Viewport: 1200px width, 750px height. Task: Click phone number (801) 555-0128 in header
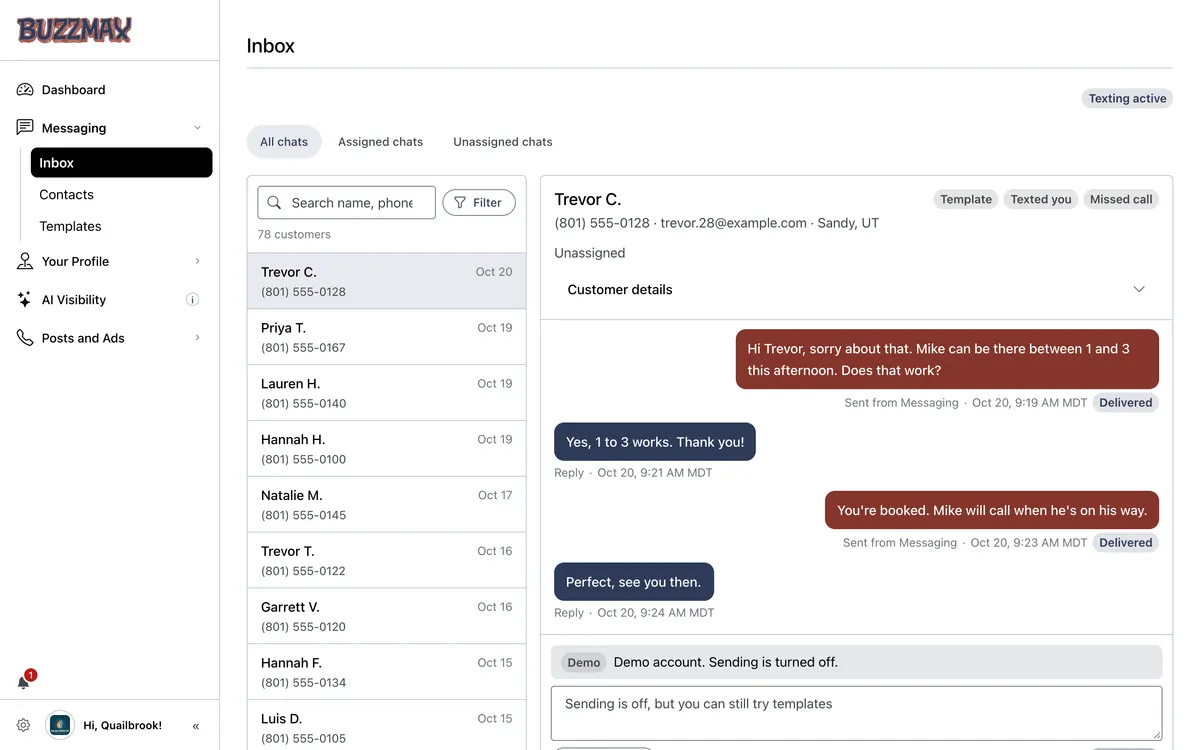click(602, 223)
